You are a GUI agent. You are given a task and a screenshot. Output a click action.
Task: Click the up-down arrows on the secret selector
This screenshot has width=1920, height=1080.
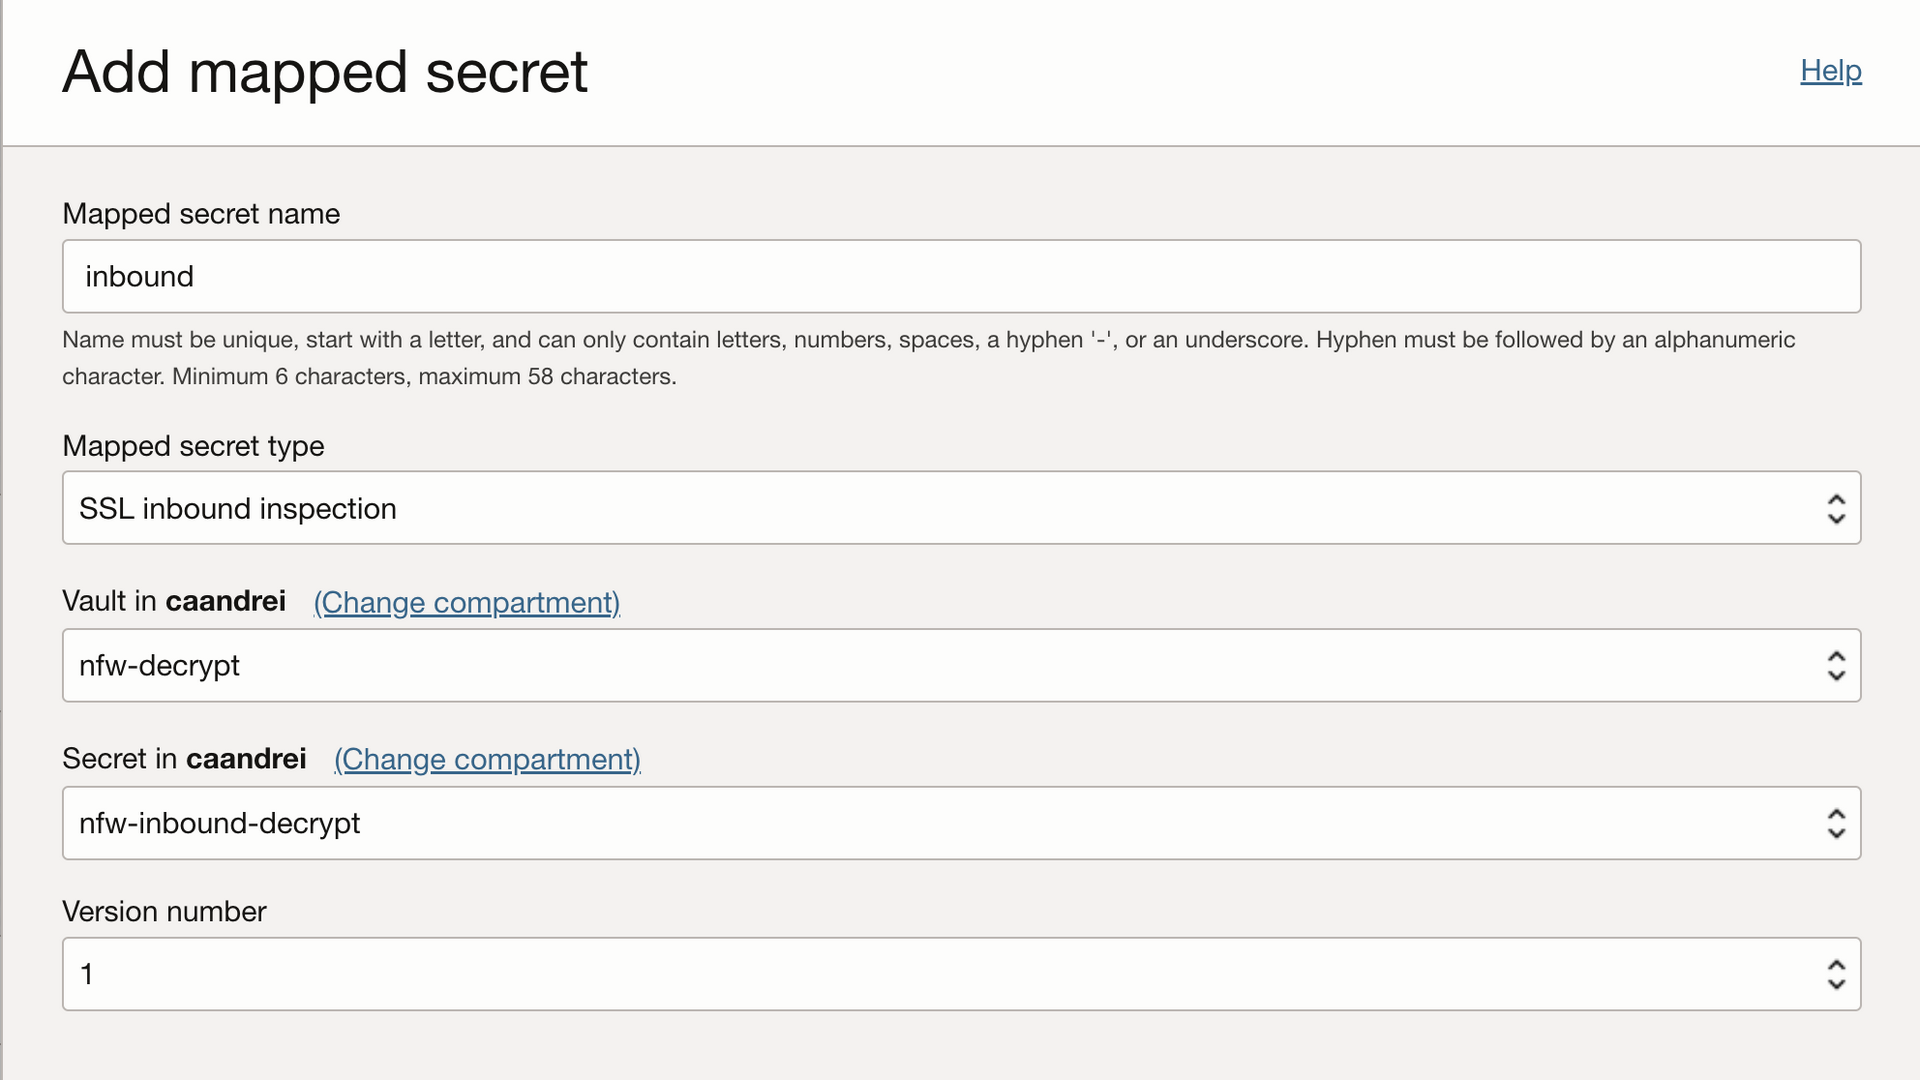pyautogui.click(x=1836, y=823)
